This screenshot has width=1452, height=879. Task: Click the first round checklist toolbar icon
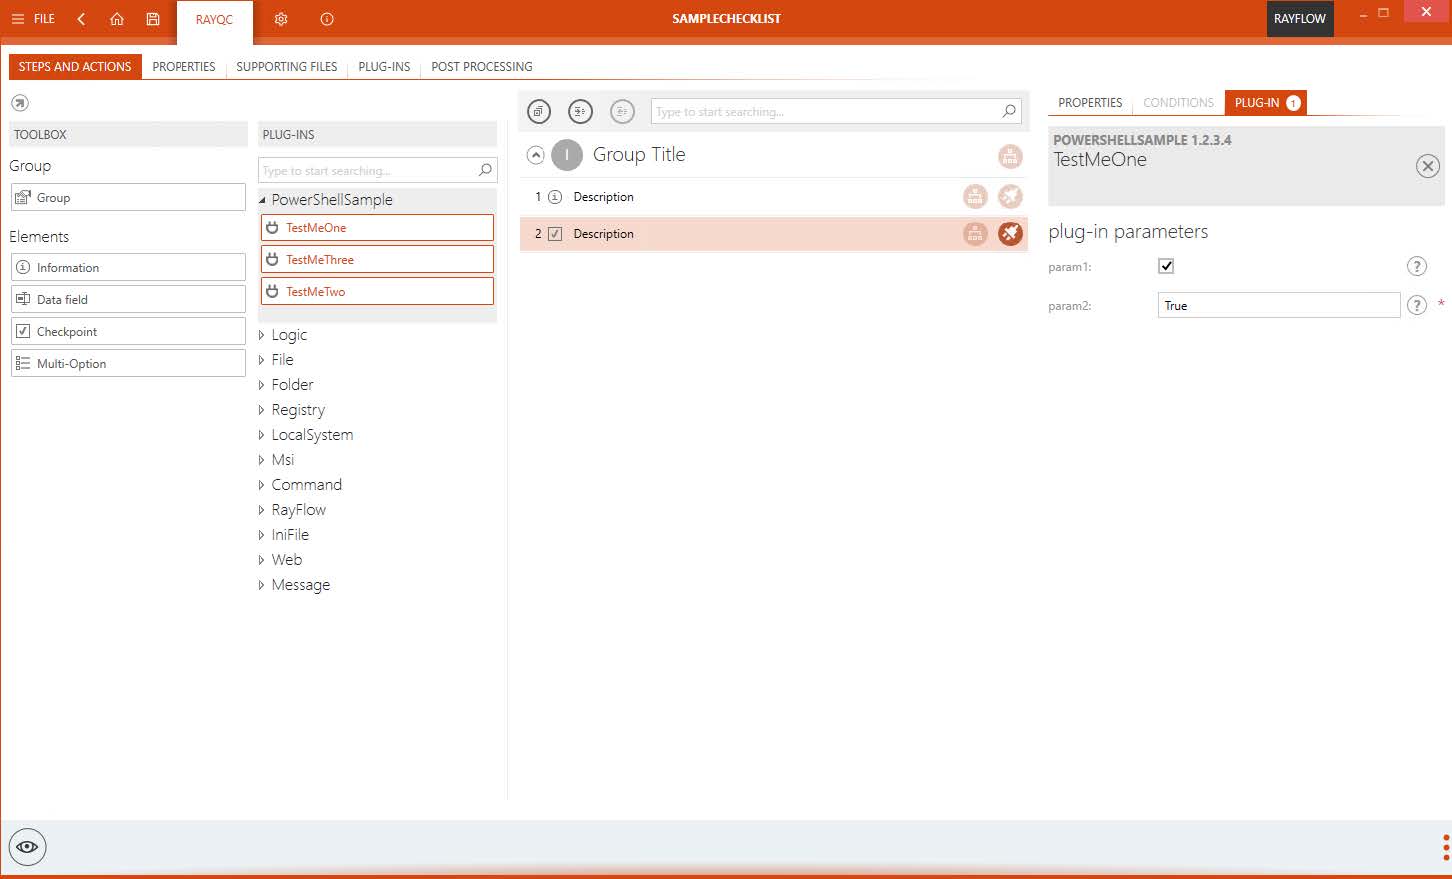[x=539, y=111]
